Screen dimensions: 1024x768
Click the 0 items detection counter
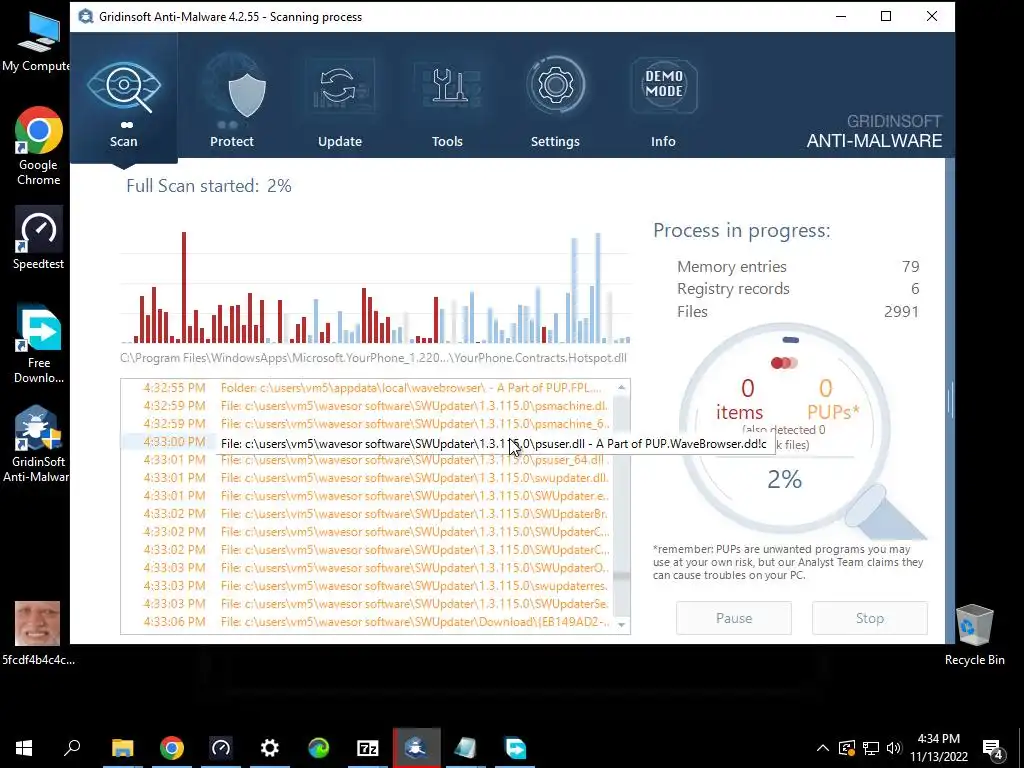tap(740, 399)
